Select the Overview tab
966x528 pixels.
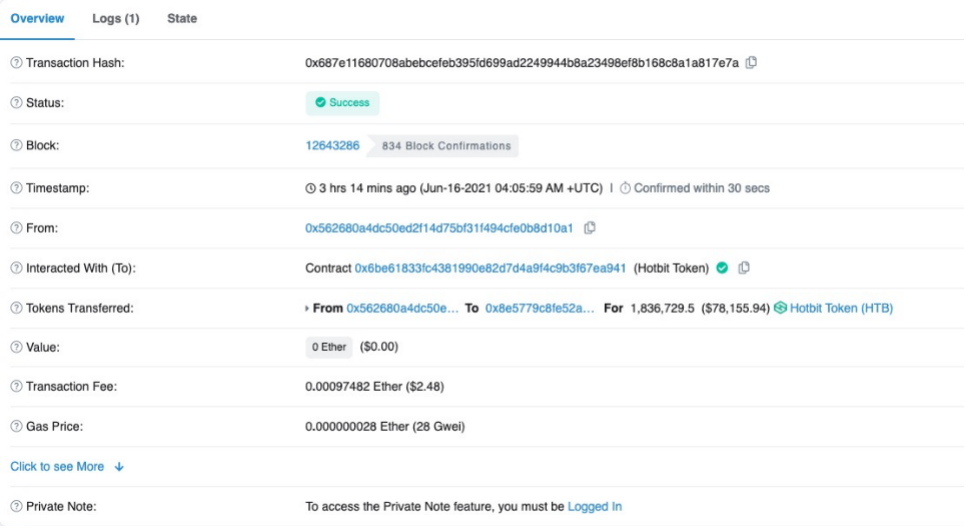(x=37, y=19)
